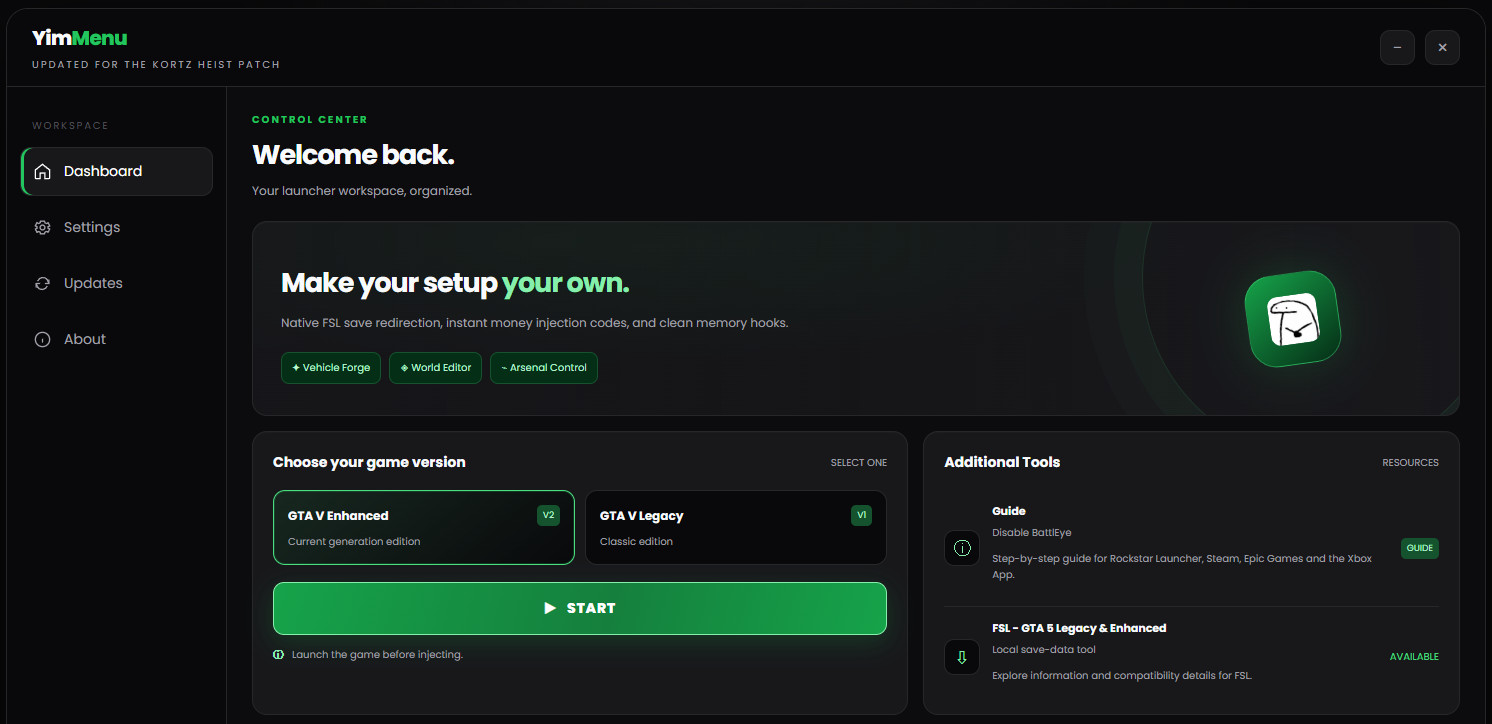This screenshot has width=1492, height=724.
Task: Click the YimMenu title logo
Action: pyautogui.click(x=80, y=38)
